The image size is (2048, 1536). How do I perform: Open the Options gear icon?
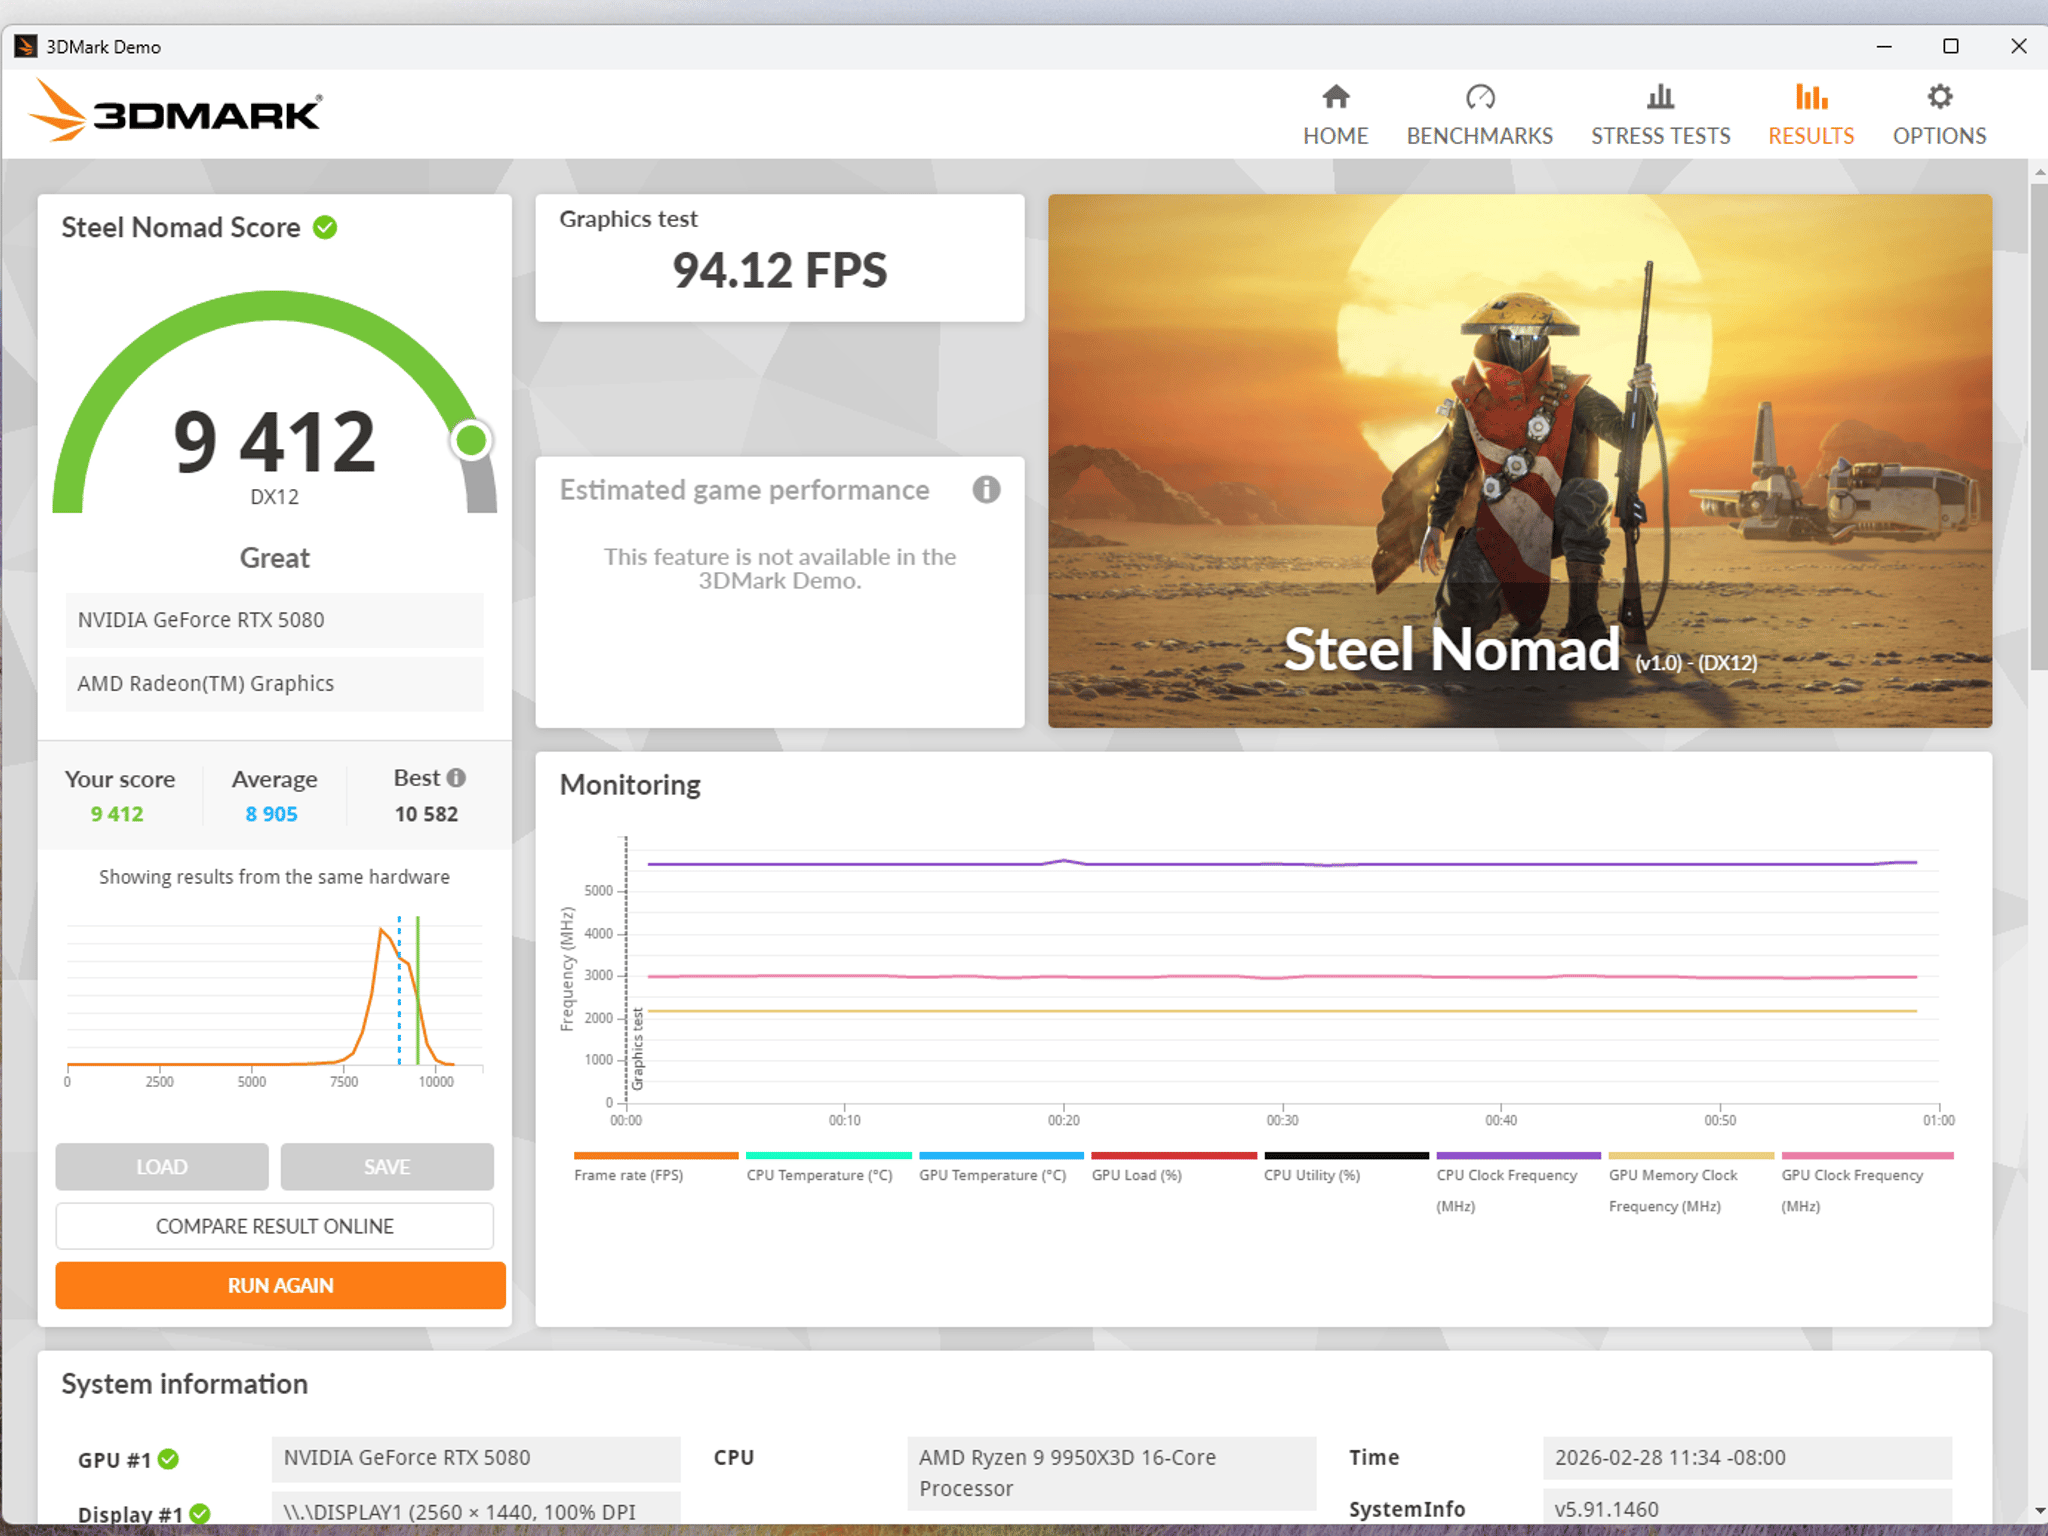pos(1939,97)
